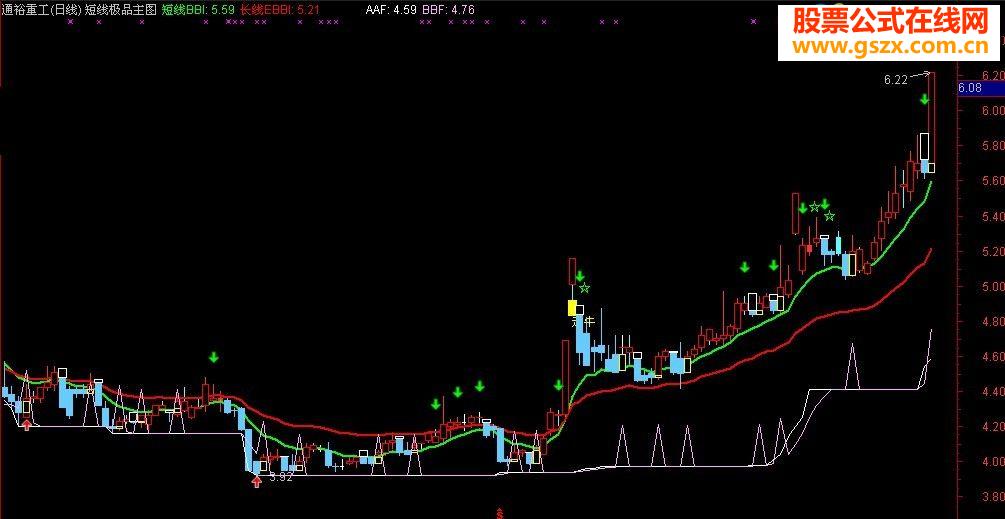1005x519 pixels.
Task: Click the tallest white spike near 4.60 level
Action: (x=852, y=366)
